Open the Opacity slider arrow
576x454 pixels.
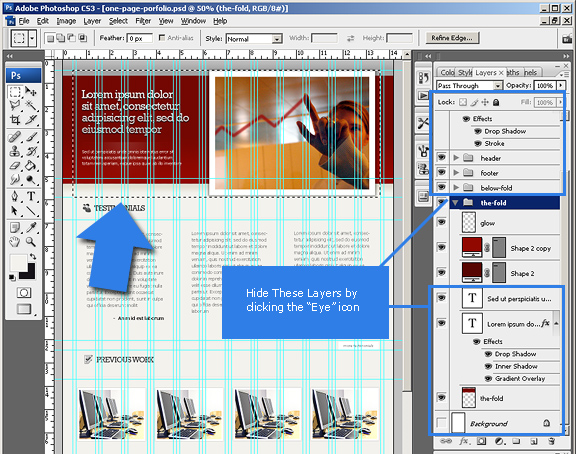coord(561,86)
